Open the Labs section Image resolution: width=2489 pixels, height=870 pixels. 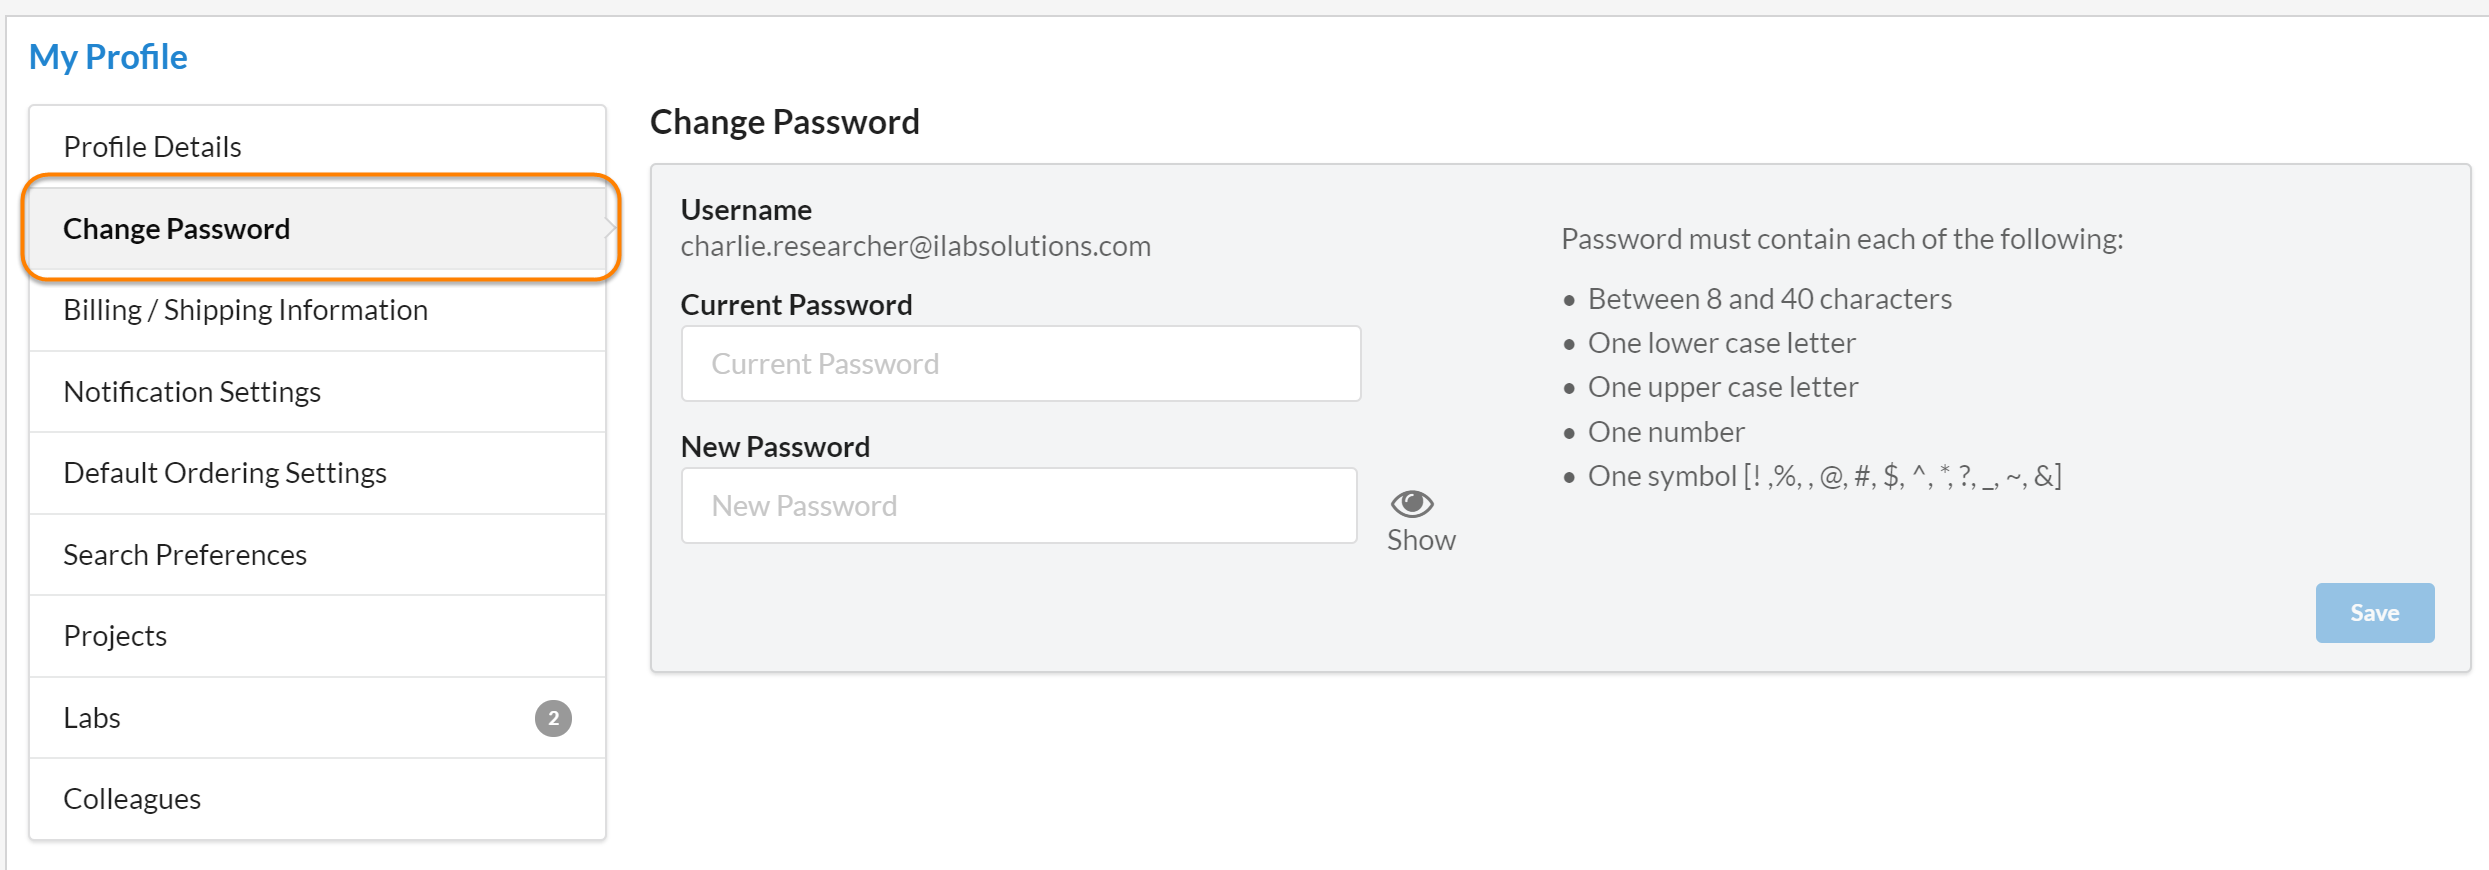tap(92, 718)
